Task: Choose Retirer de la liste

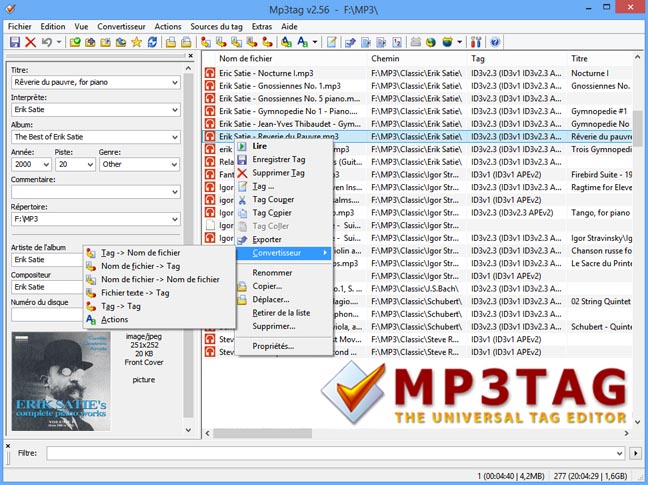Action: point(284,313)
